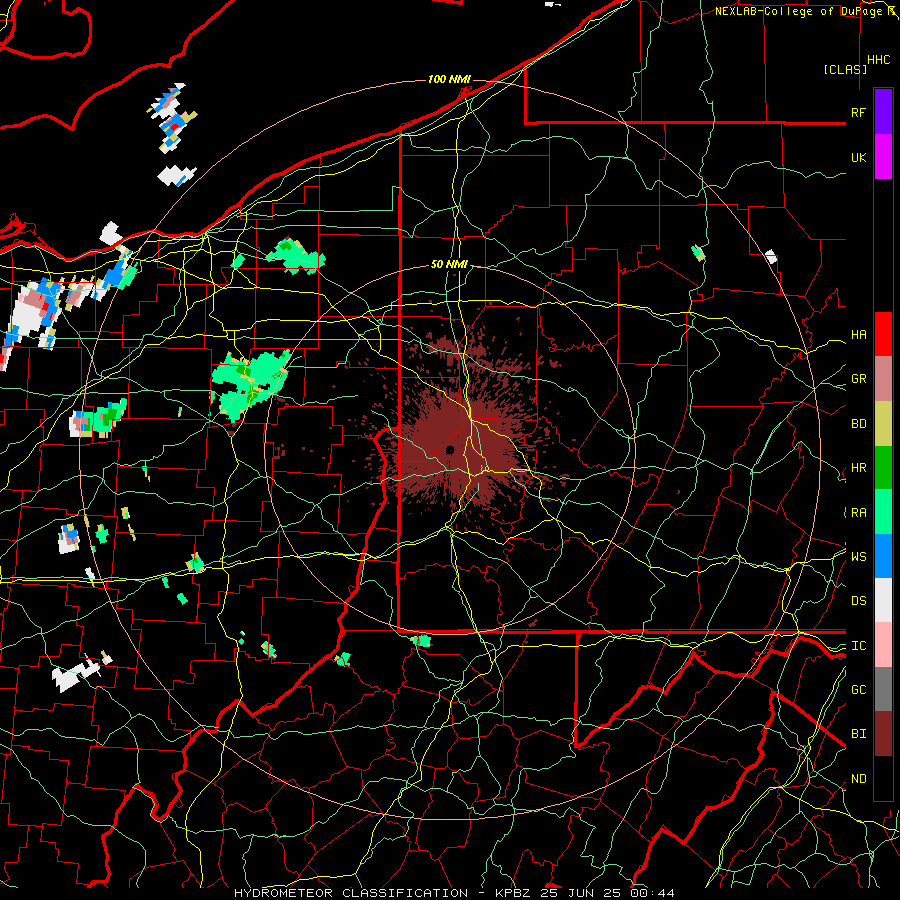Click the RF legend label
Image resolution: width=900 pixels, height=900 pixels.
point(858,112)
